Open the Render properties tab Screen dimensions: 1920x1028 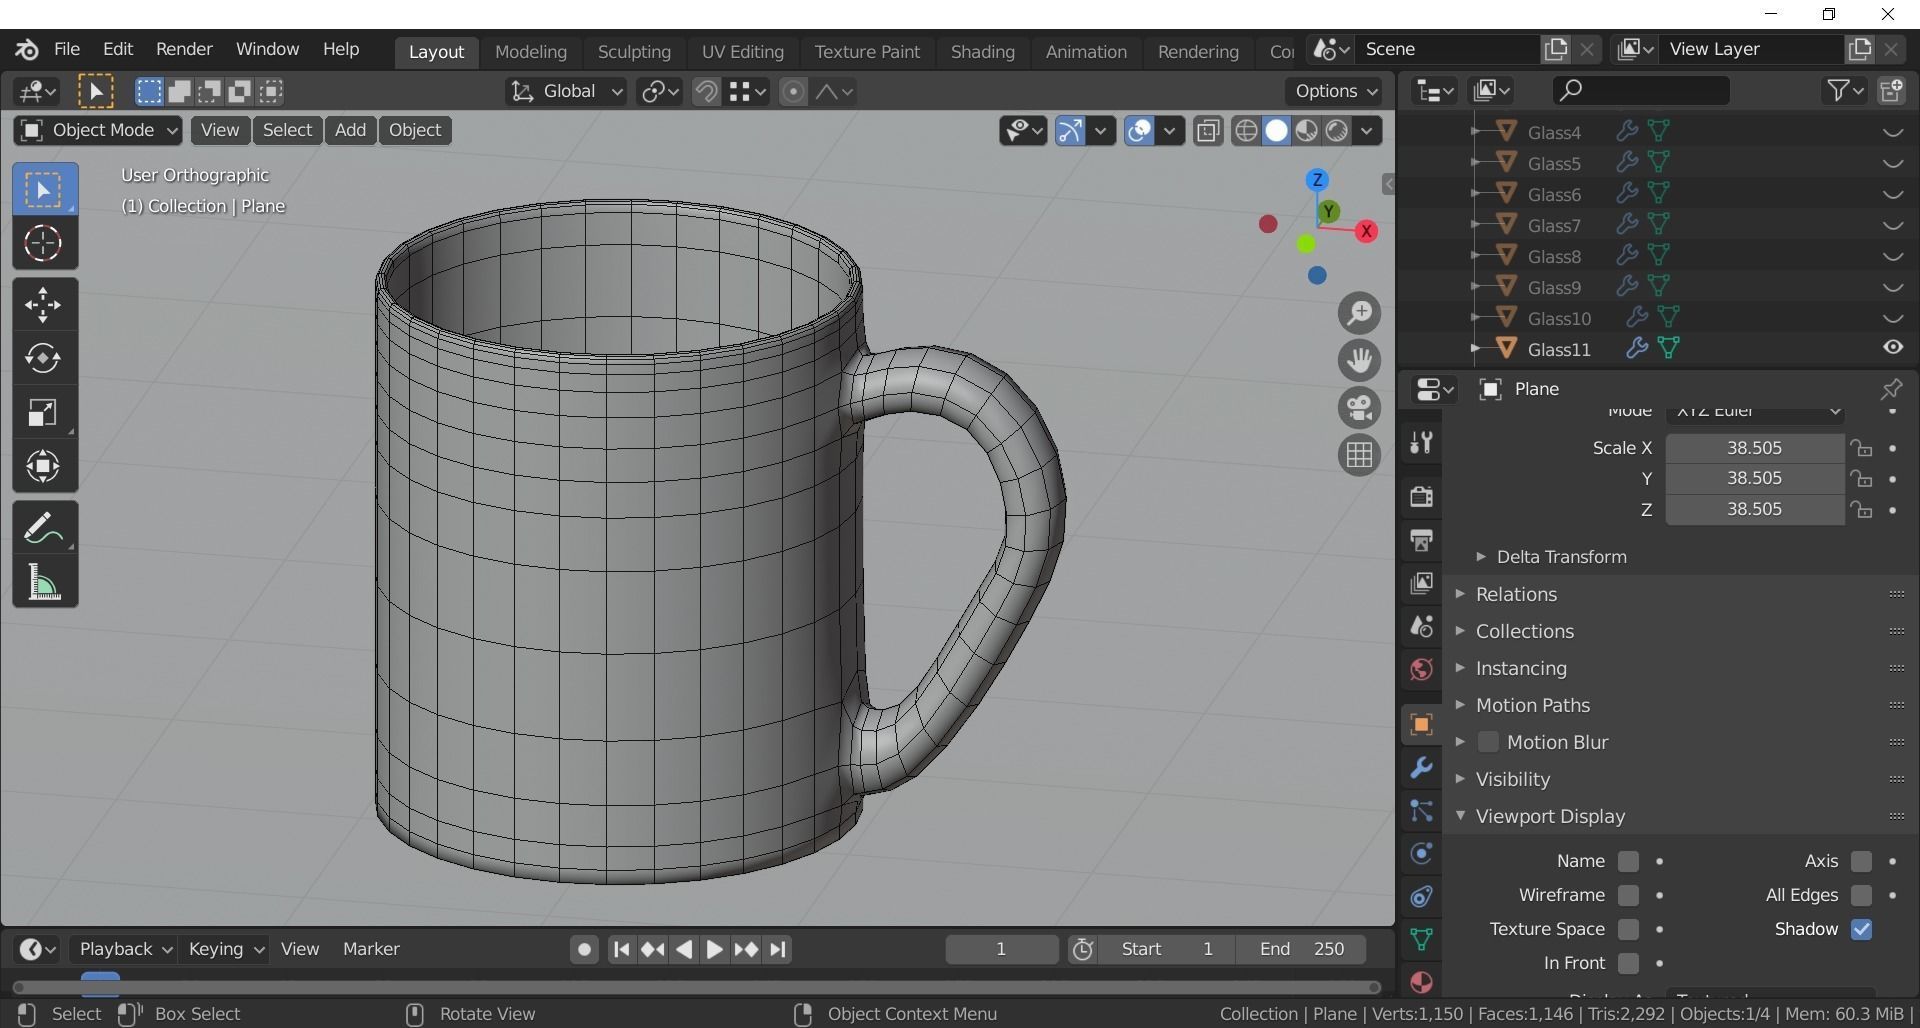click(1421, 496)
